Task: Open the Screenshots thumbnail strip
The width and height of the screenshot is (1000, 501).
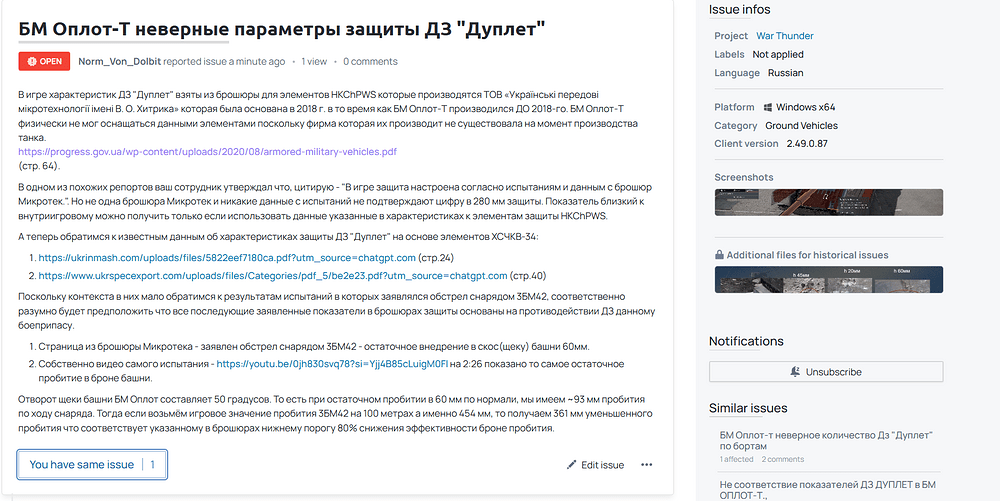Action: click(x=828, y=202)
